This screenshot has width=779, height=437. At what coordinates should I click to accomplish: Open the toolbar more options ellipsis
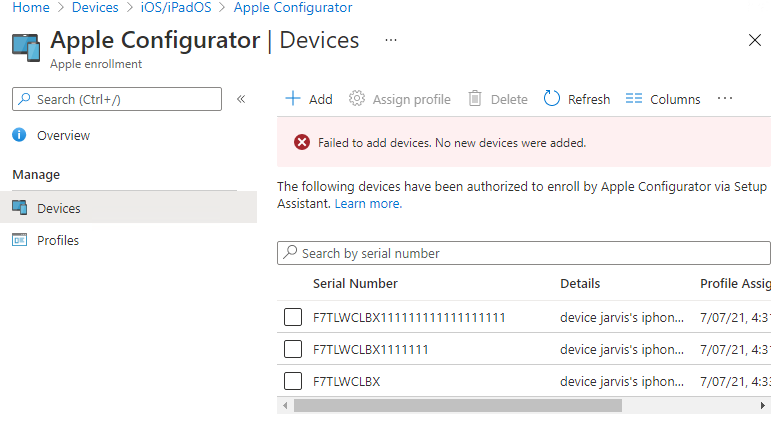tap(725, 99)
